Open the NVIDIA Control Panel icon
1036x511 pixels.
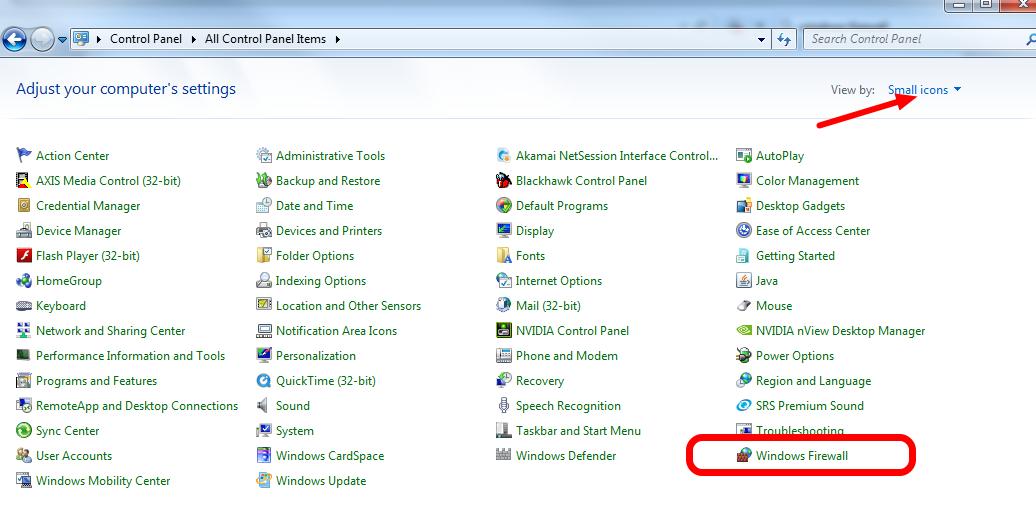coord(503,331)
